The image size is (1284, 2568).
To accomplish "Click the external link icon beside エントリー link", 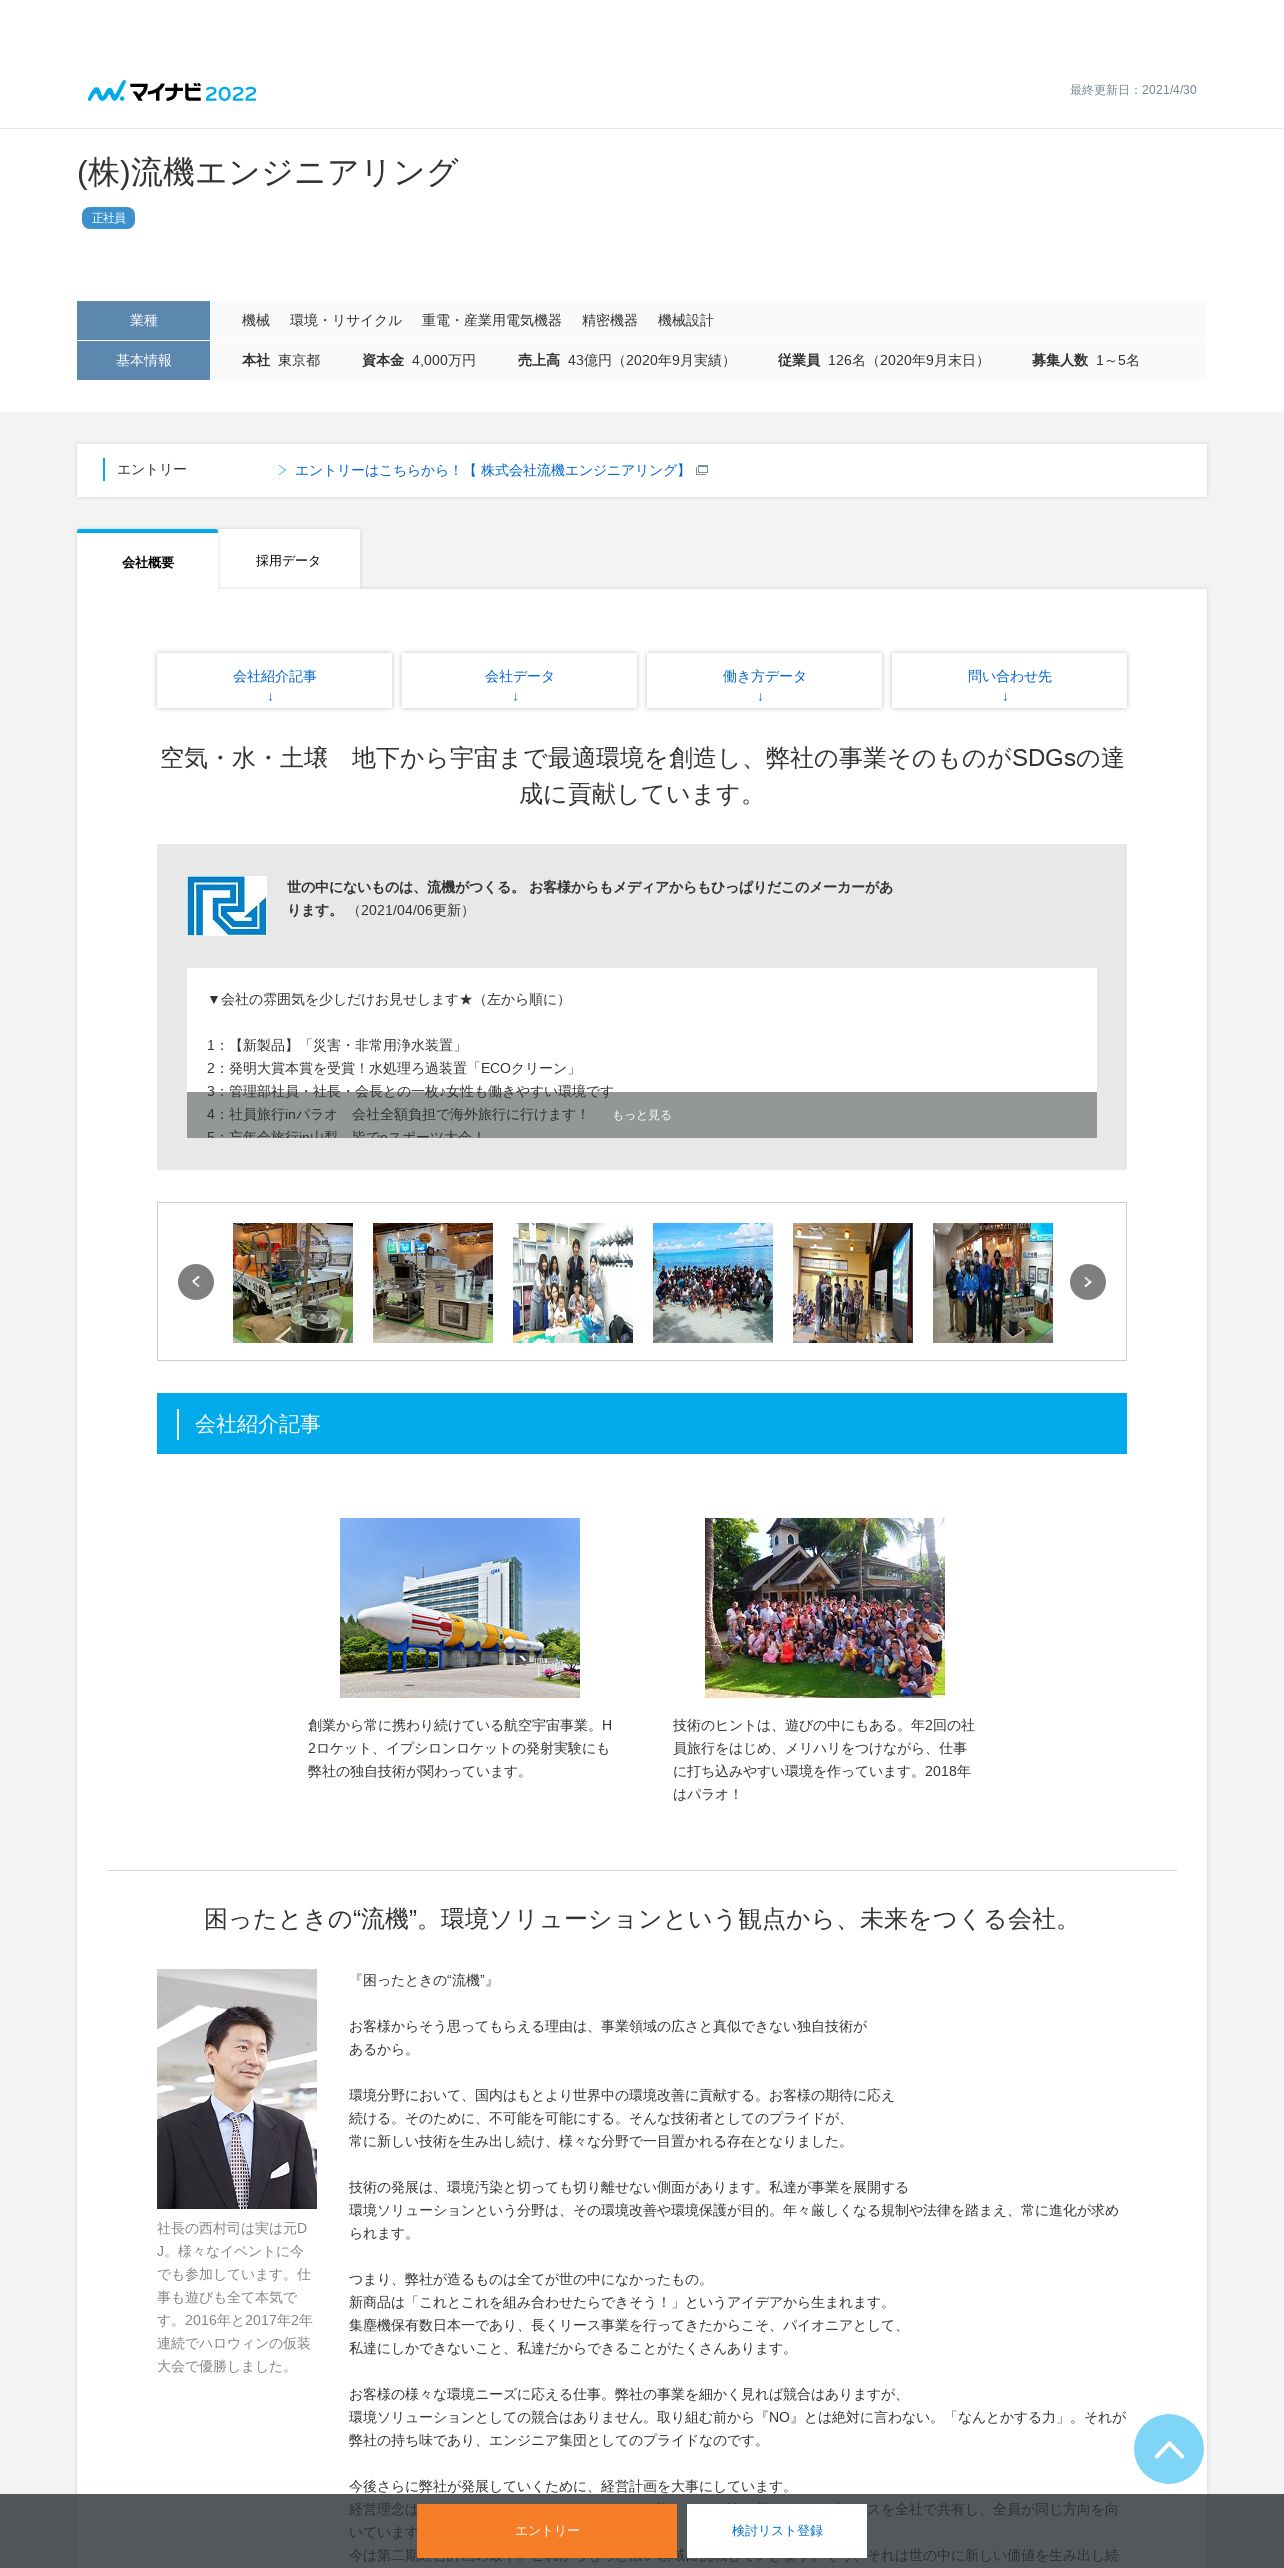I will coord(702,470).
